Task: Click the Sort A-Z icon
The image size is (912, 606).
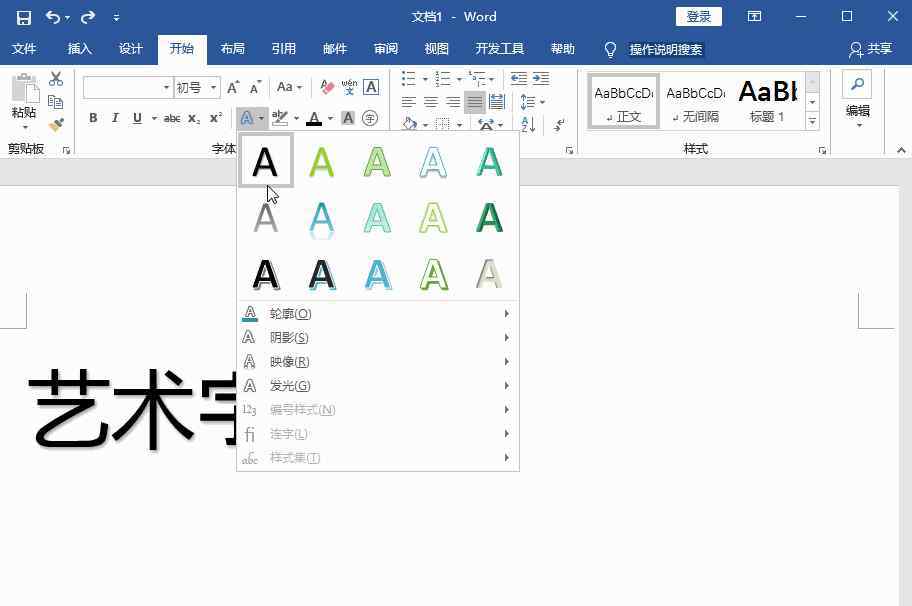Action: click(x=529, y=125)
